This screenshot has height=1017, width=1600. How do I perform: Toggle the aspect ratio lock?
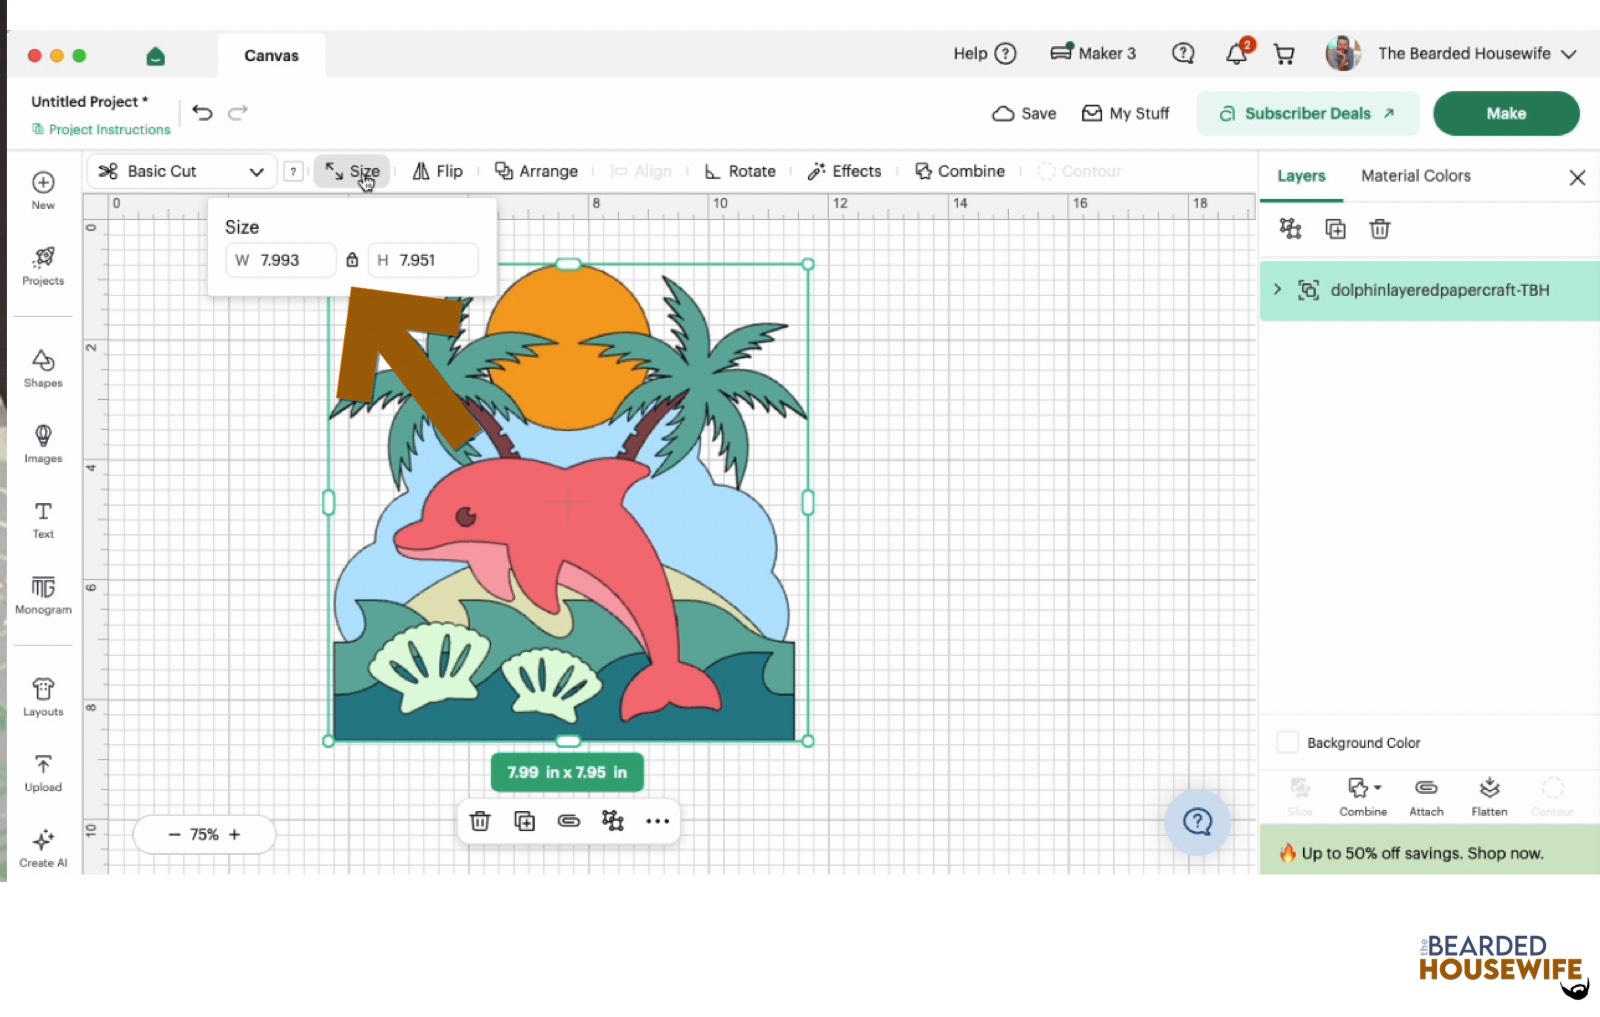[352, 260]
